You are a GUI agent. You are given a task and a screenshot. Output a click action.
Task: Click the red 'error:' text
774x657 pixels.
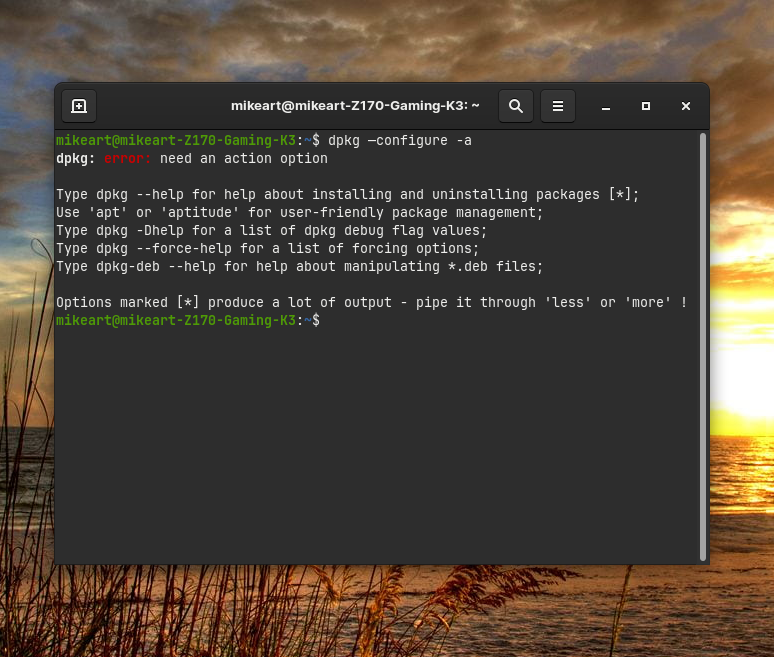[127, 159]
